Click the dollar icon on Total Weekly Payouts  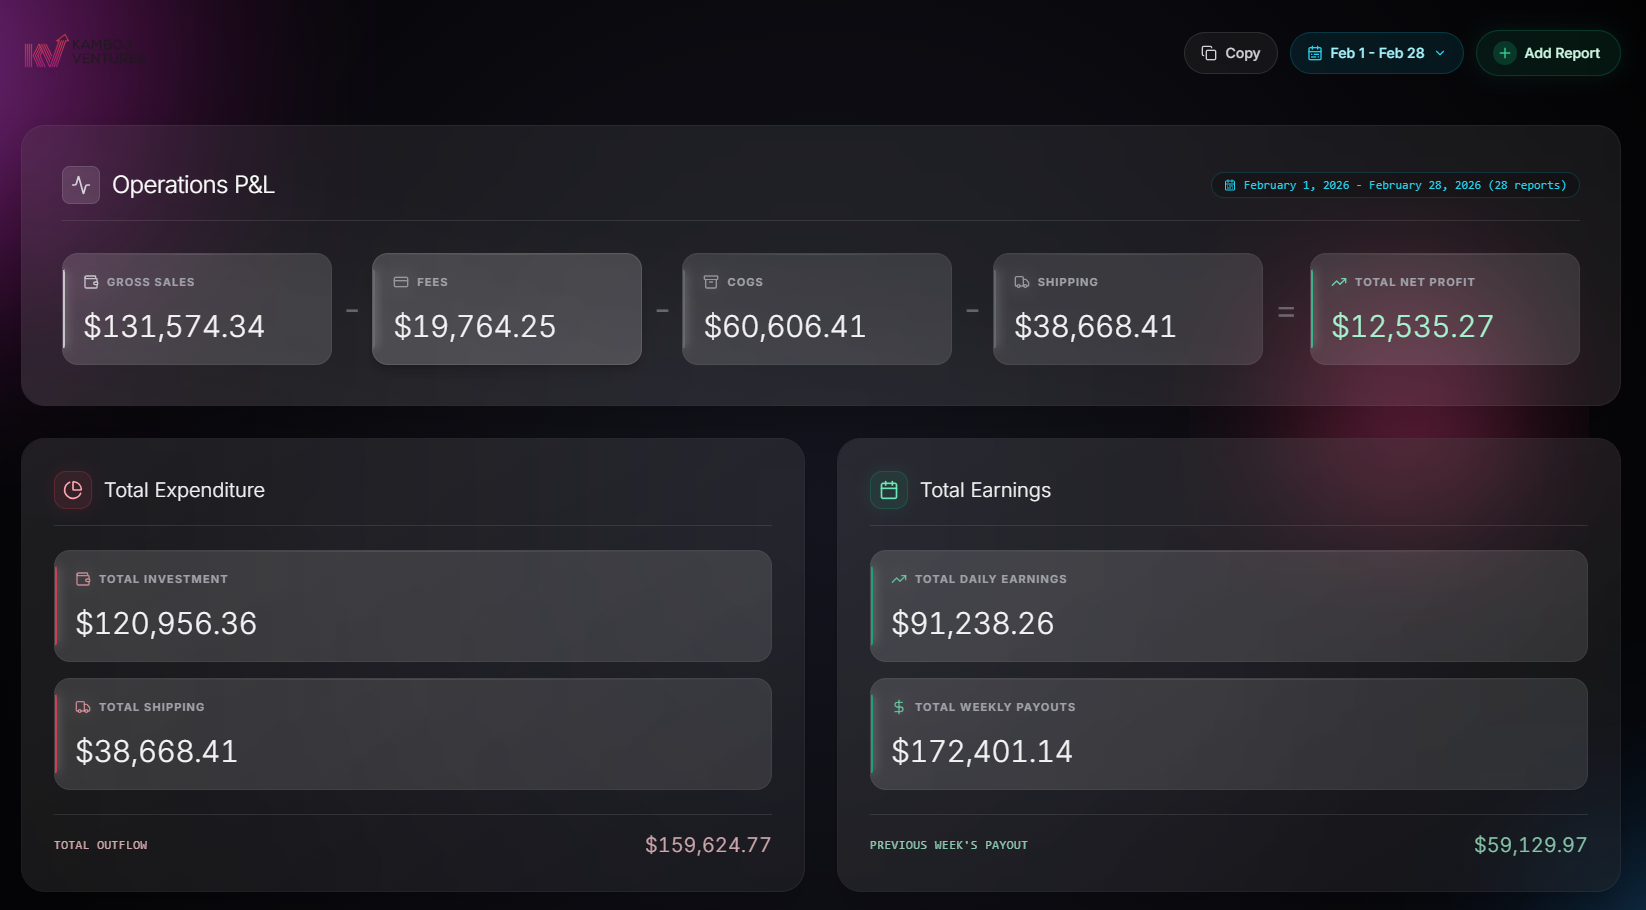pos(899,707)
